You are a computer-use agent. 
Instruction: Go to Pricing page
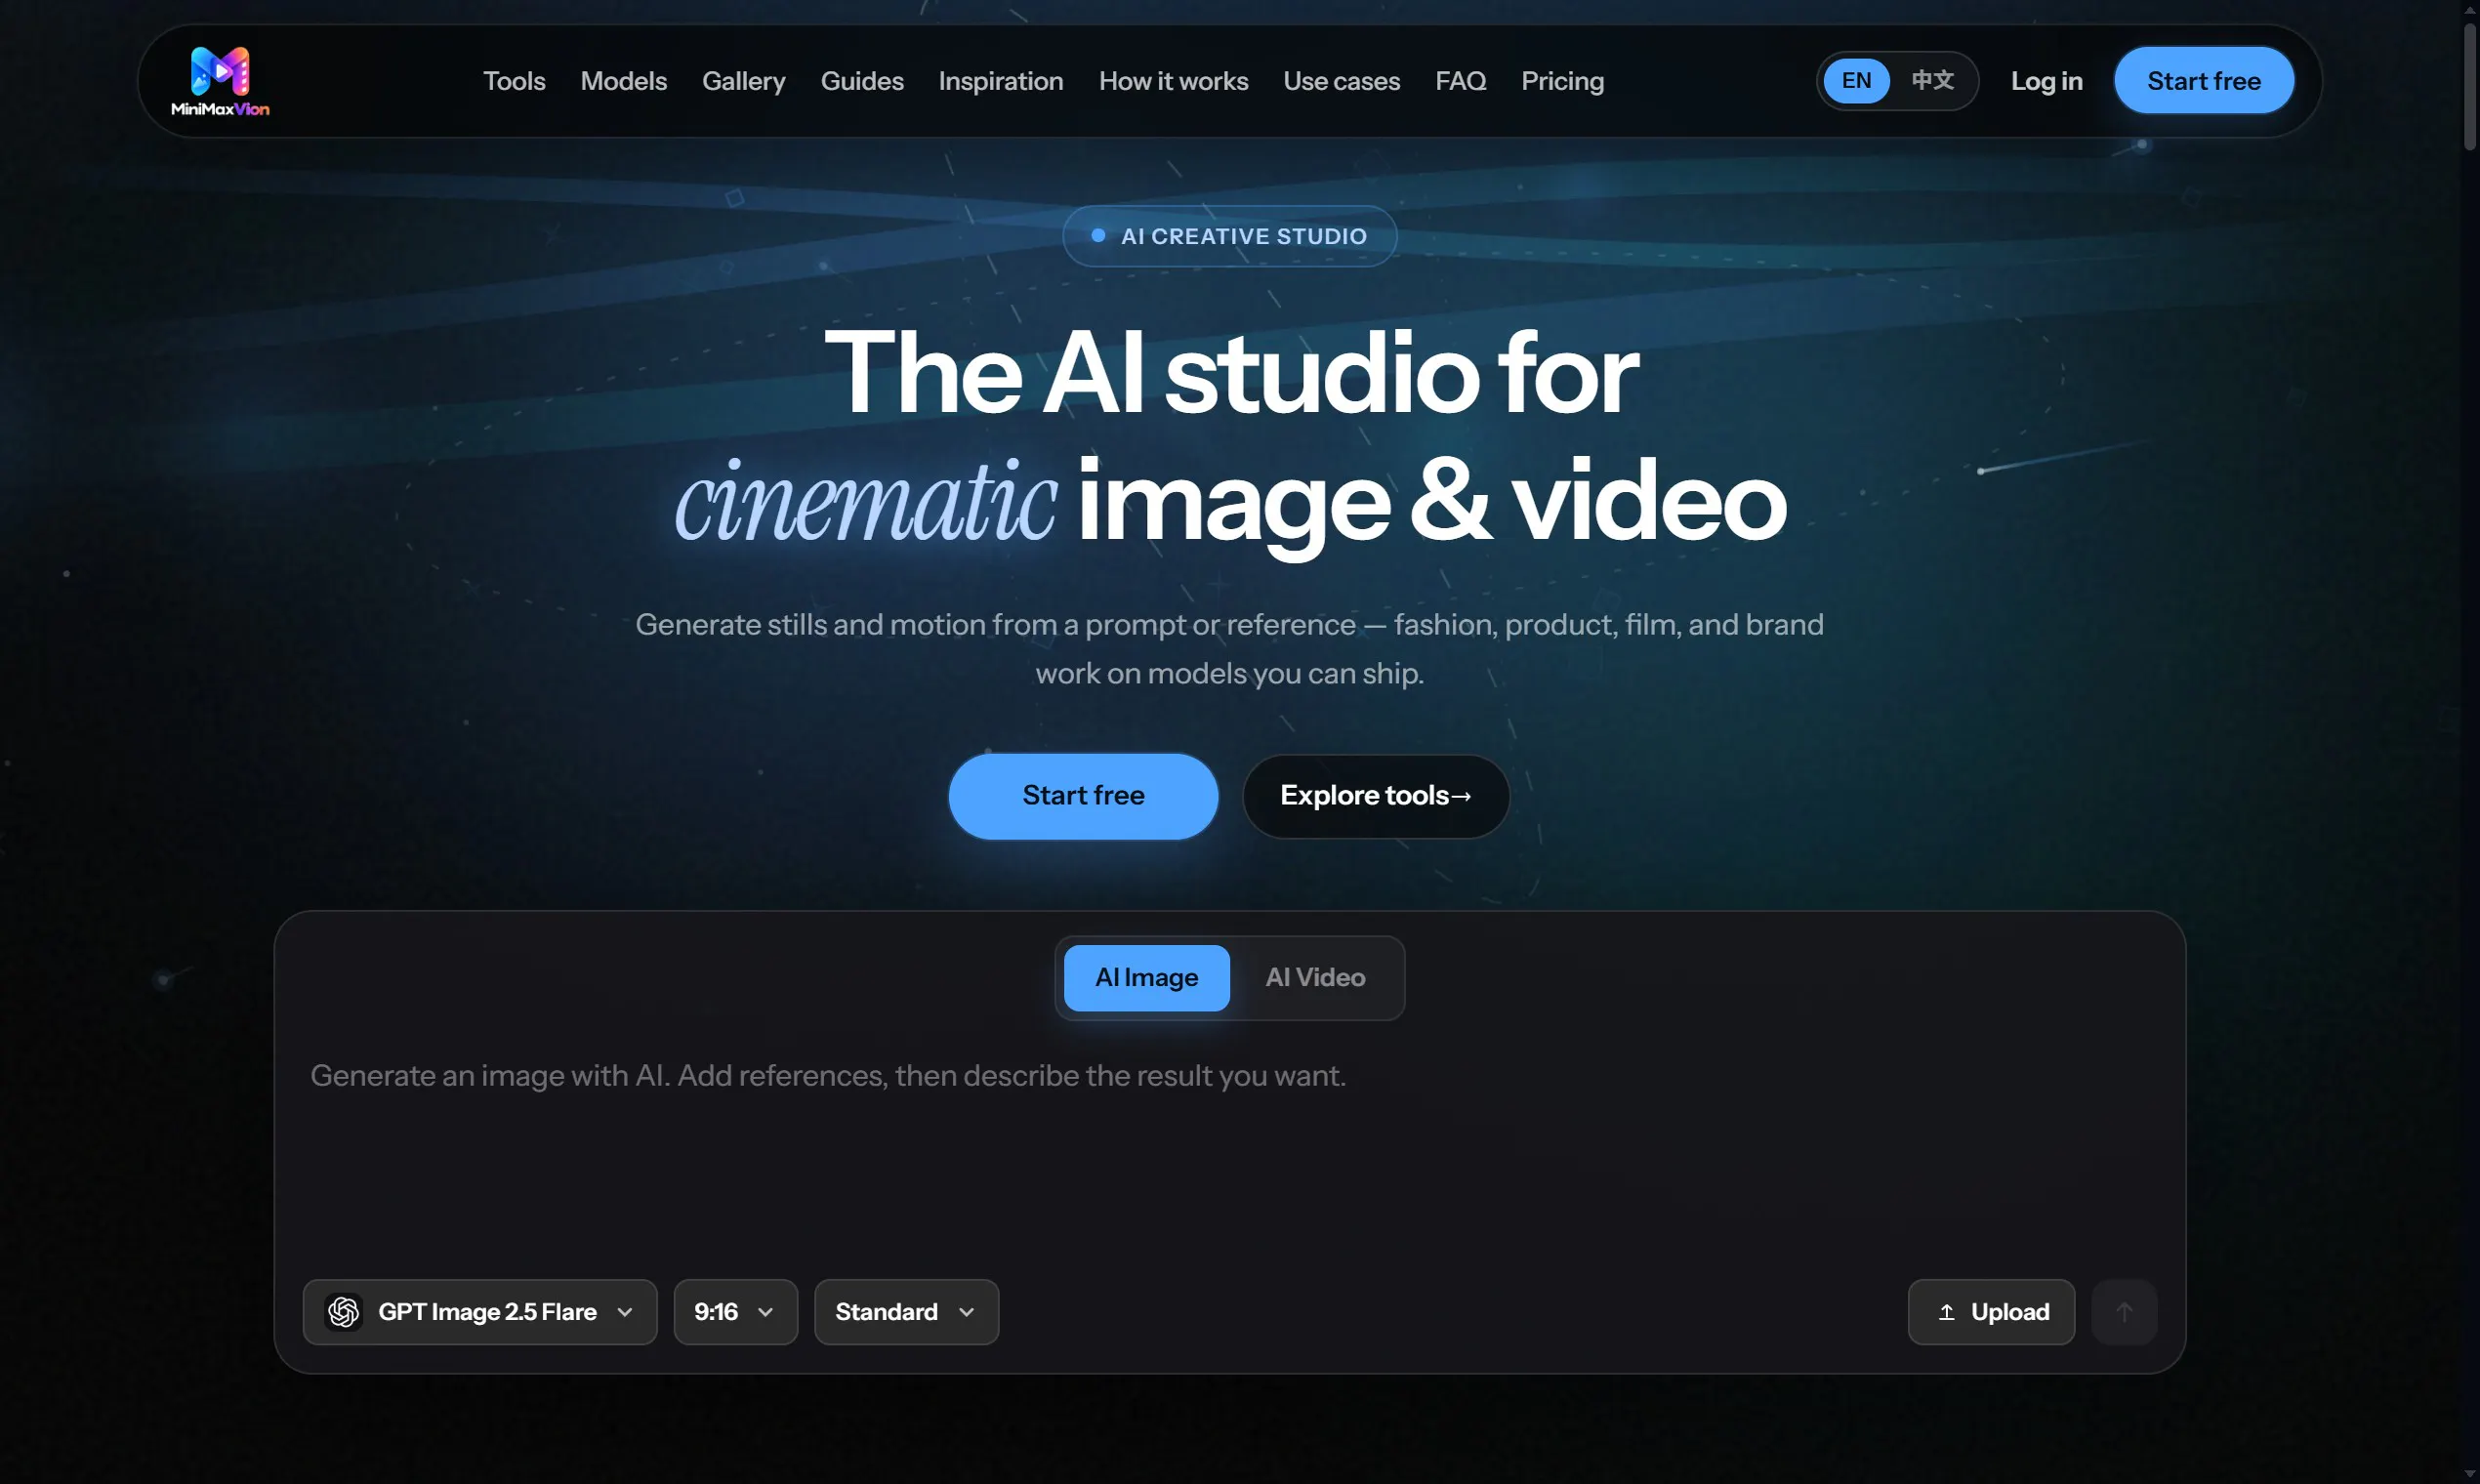[x=1562, y=81]
